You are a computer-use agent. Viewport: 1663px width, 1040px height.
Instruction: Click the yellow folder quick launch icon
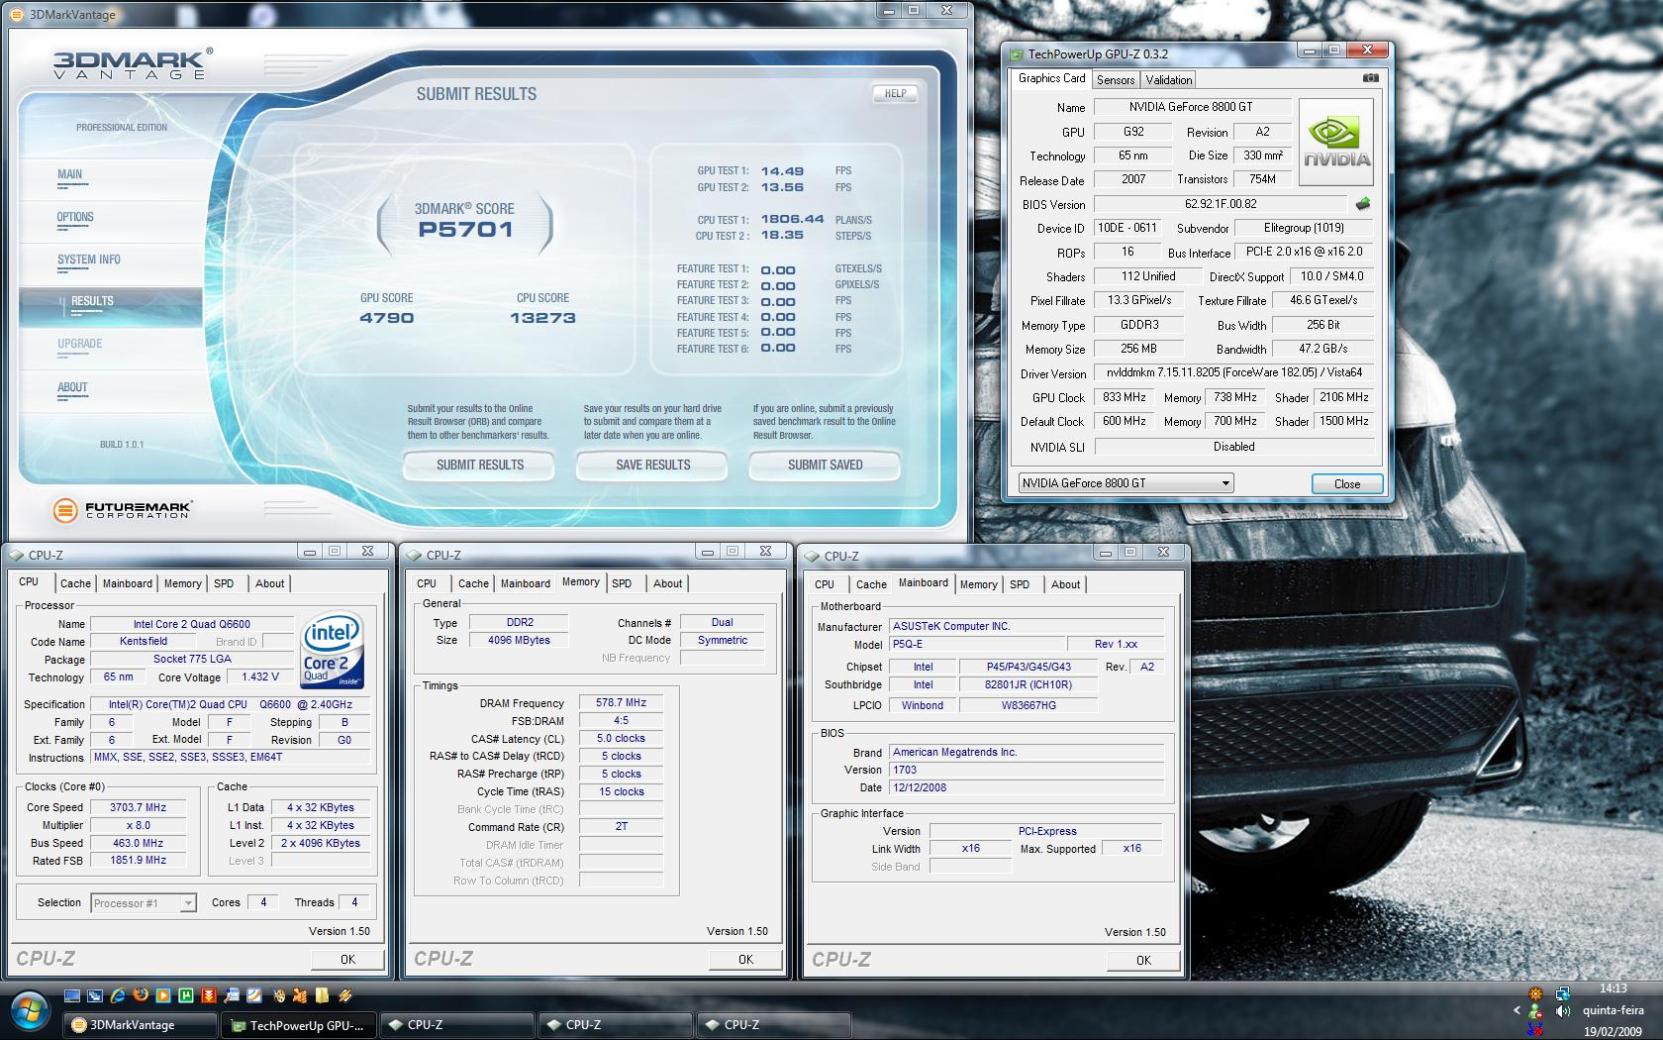point(322,995)
